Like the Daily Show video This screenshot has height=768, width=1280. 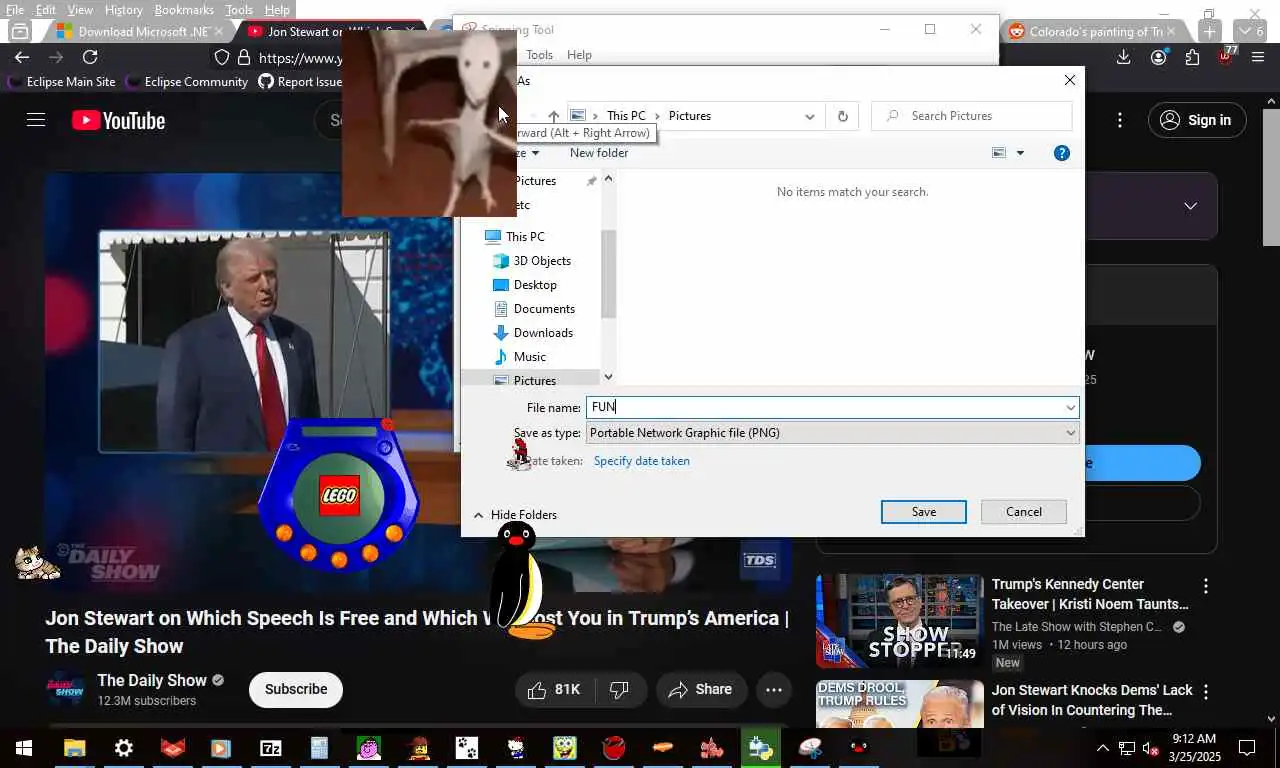pyautogui.click(x=554, y=690)
